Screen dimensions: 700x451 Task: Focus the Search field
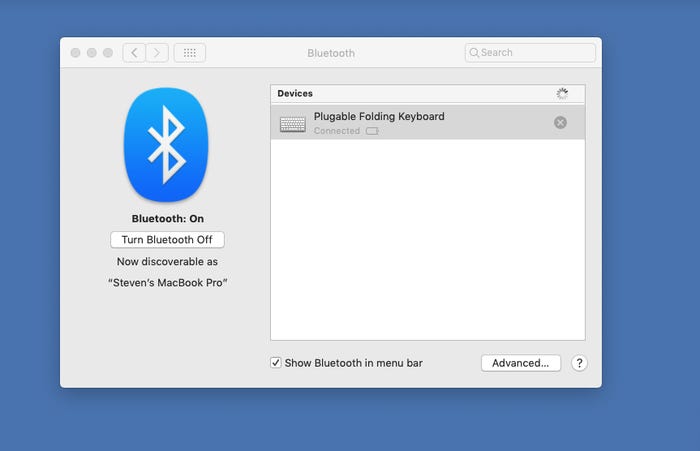(530, 53)
